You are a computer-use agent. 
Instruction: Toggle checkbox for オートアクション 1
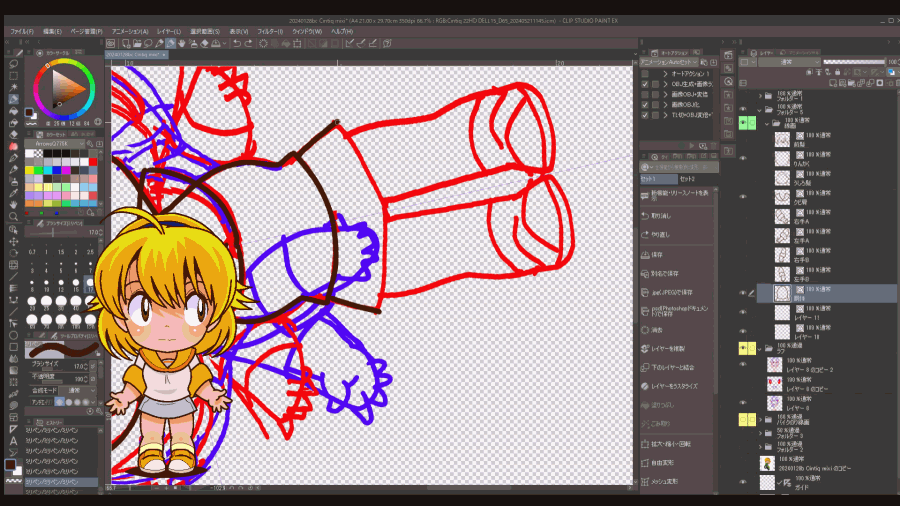[x=645, y=74]
